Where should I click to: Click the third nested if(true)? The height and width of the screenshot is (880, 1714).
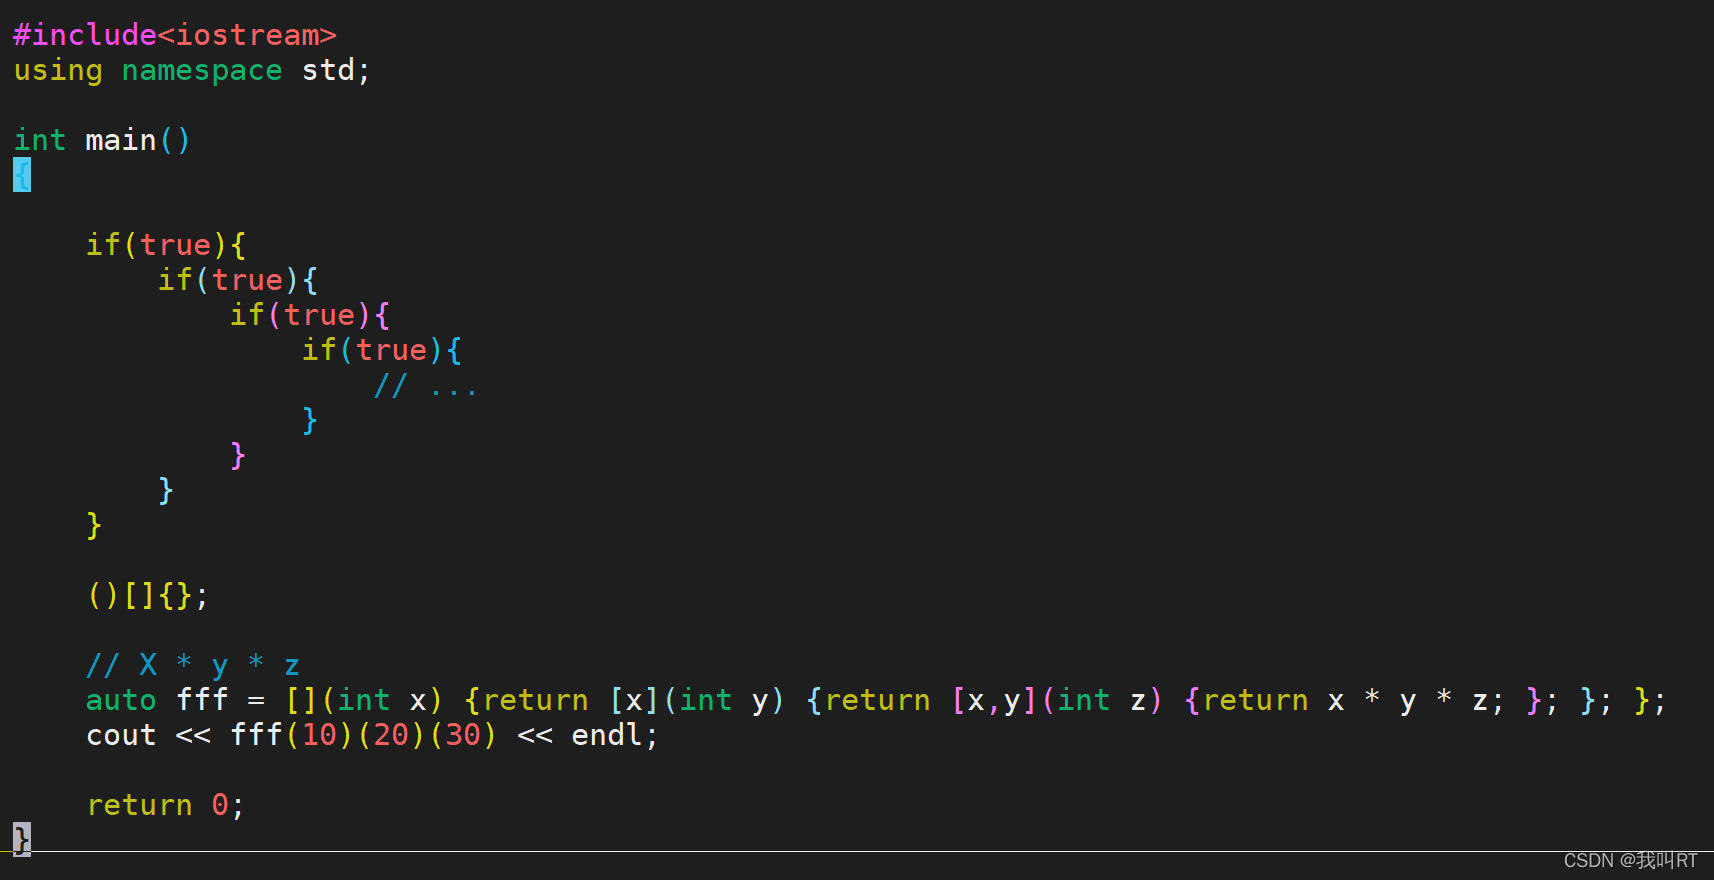(x=310, y=315)
